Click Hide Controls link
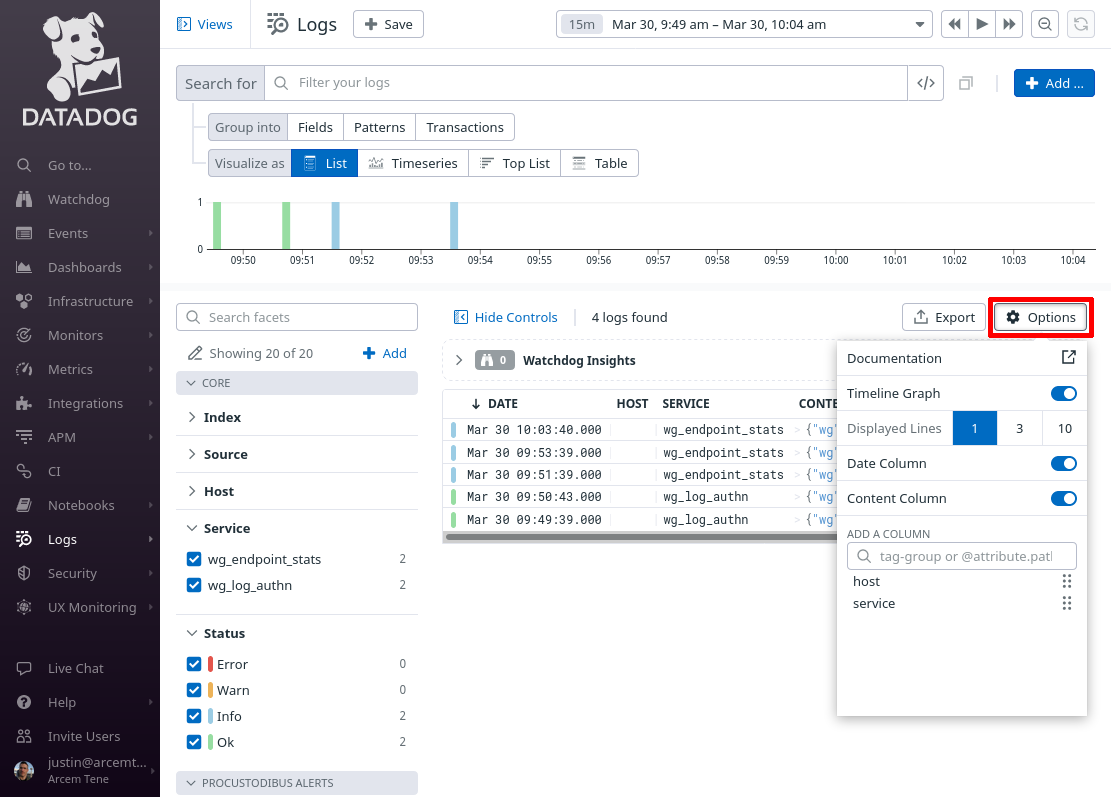 pyautogui.click(x=506, y=317)
